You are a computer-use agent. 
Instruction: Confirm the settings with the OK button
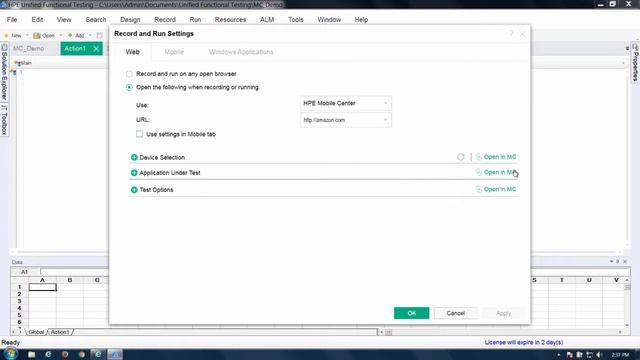point(411,313)
